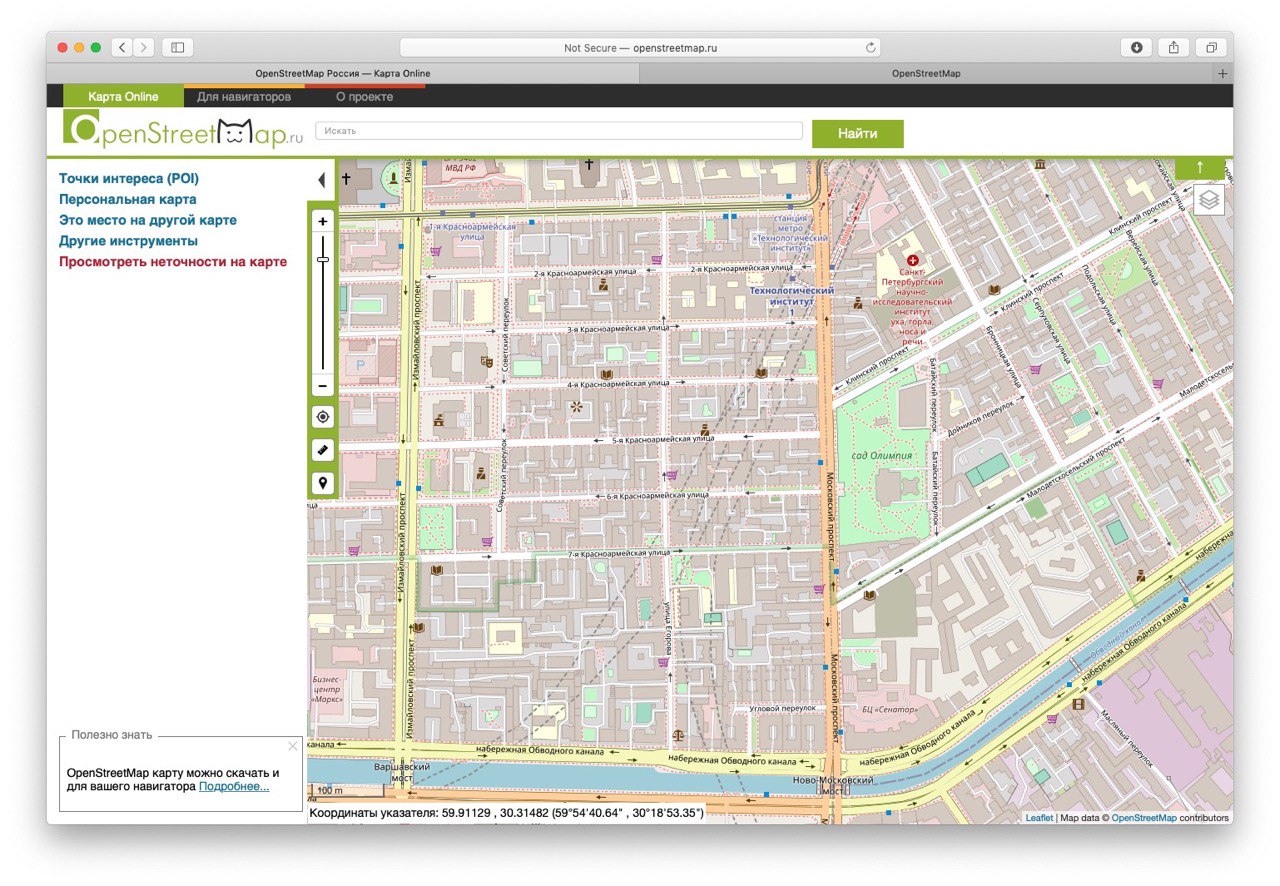Show Safari downloads

[1137, 47]
